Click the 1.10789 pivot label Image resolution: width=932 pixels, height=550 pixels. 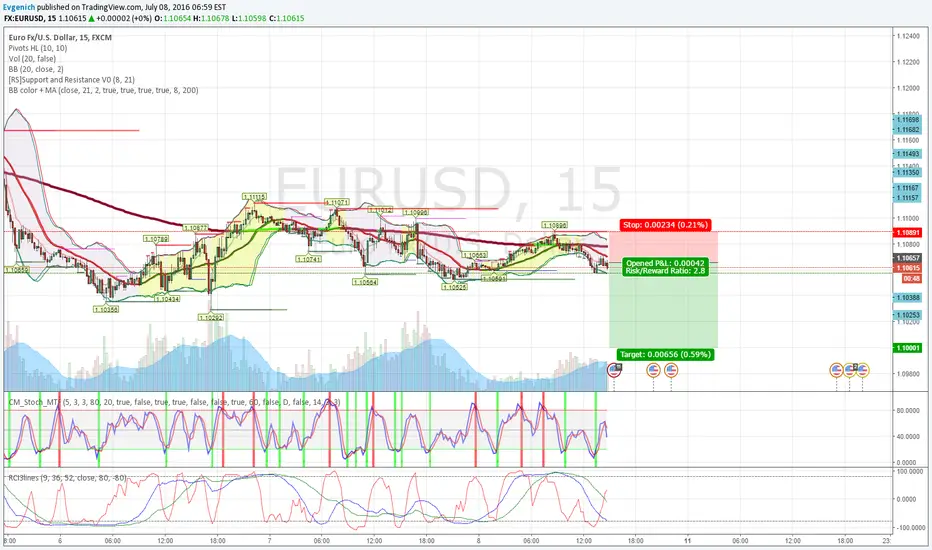pos(156,239)
